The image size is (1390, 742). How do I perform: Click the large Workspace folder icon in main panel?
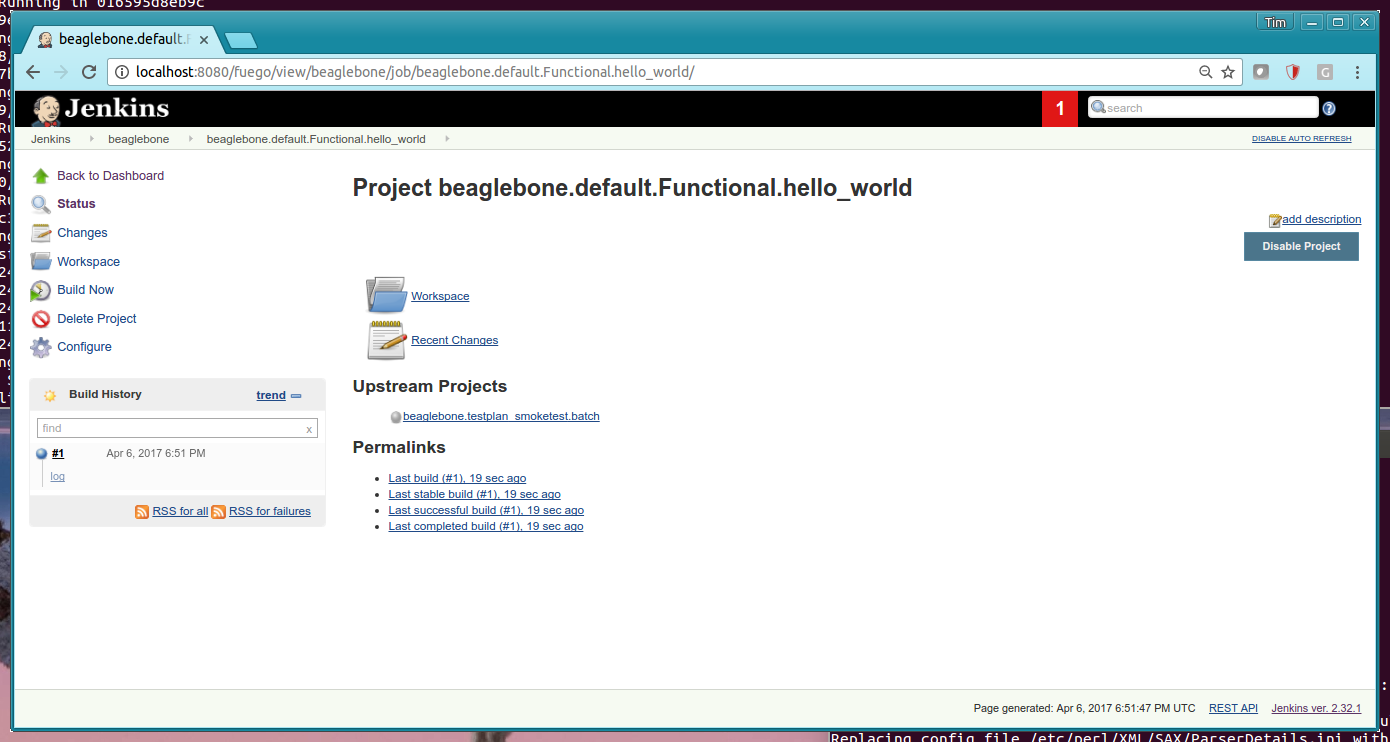pyautogui.click(x=386, y=295)
